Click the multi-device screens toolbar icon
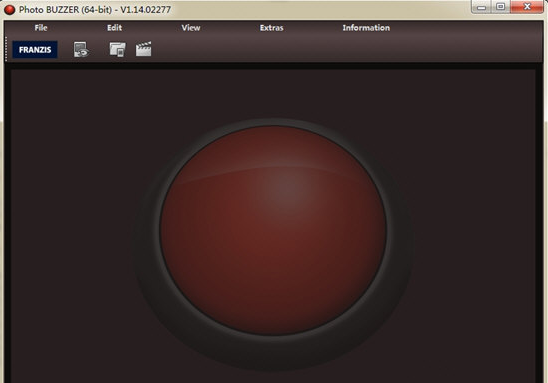 coord(117,49)
